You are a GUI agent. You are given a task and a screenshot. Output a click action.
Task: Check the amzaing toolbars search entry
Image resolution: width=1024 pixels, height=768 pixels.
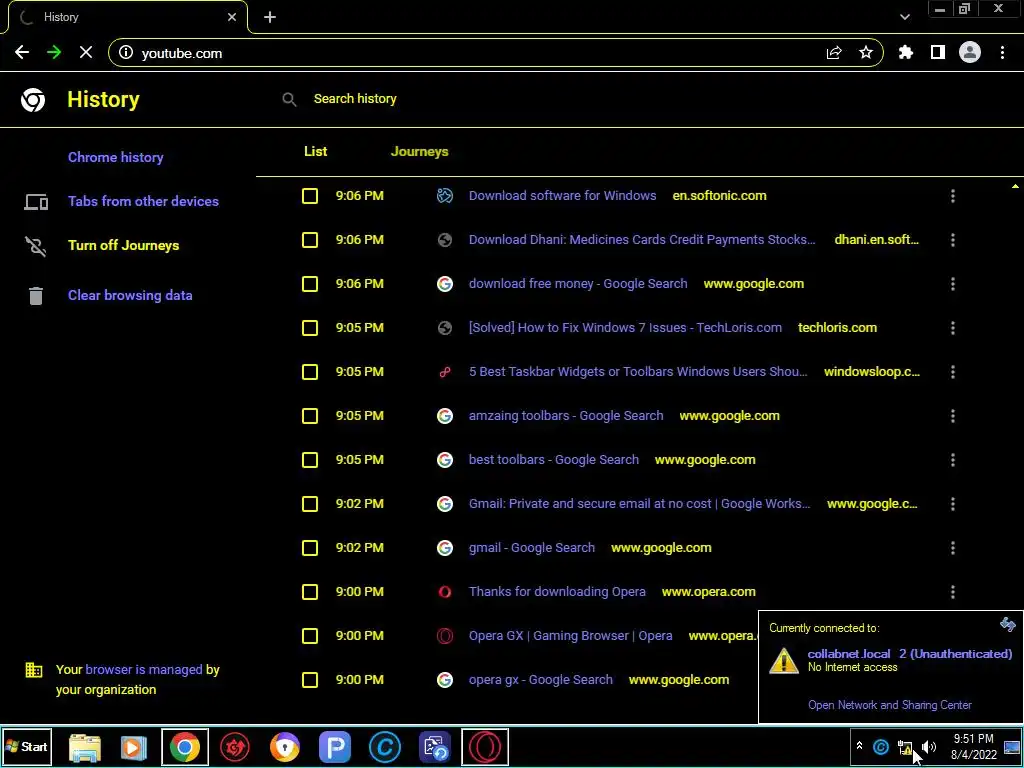pyautogui.click(x=310, y=416)
